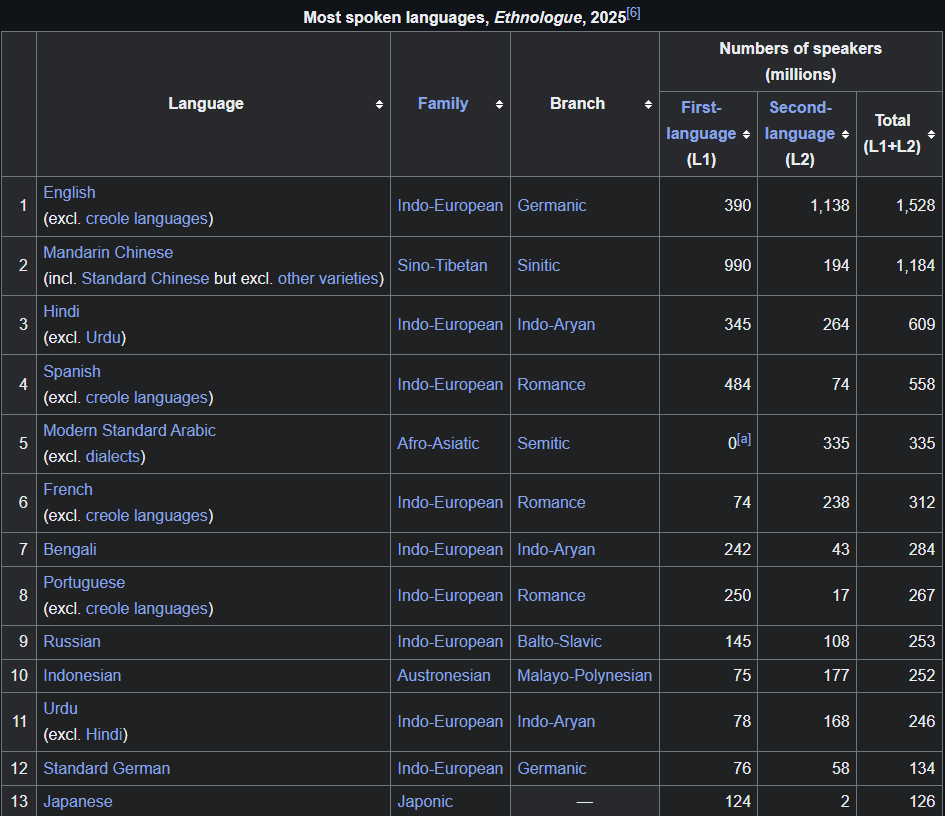Sort by First-language (L1) sort arrows
Screen dimensions: 945x816
coord(746,134)
